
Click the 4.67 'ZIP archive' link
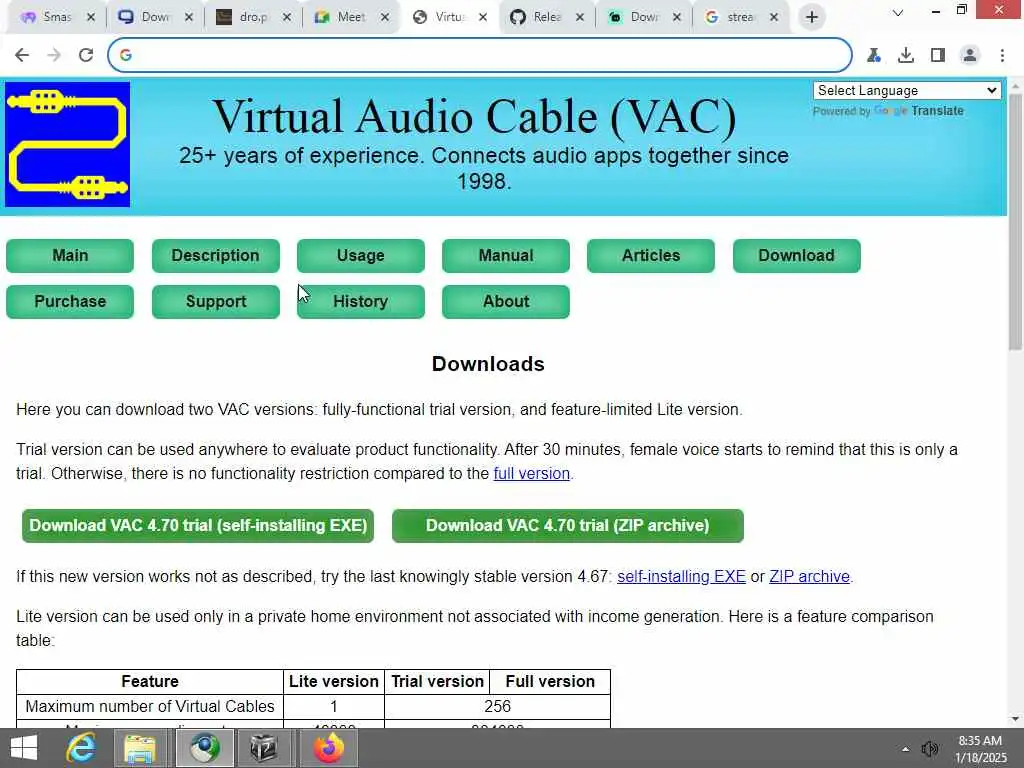click(809, 577)
